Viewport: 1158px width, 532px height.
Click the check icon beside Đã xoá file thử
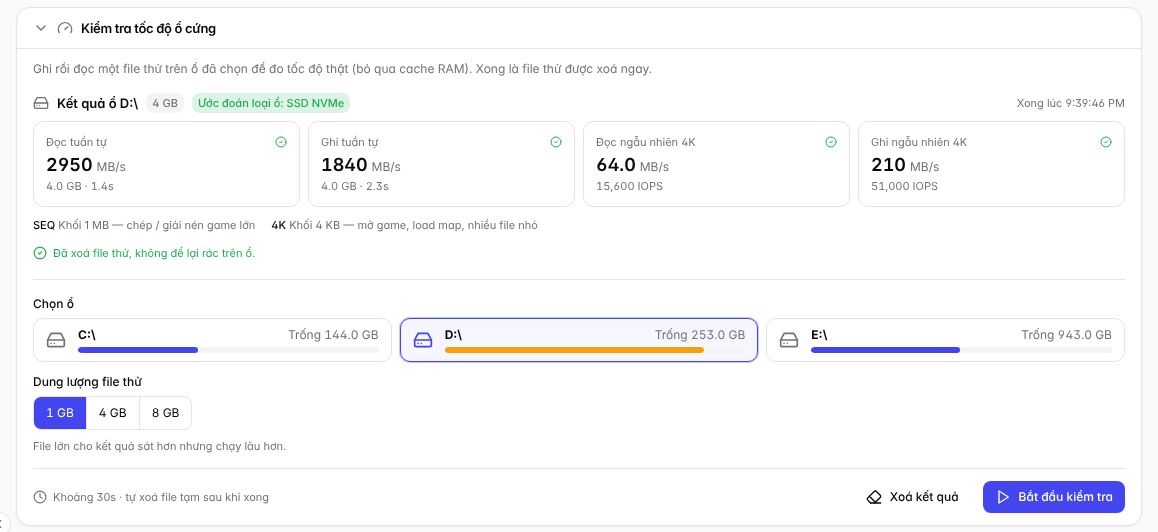pyautogui.click(x=40, y=253)
